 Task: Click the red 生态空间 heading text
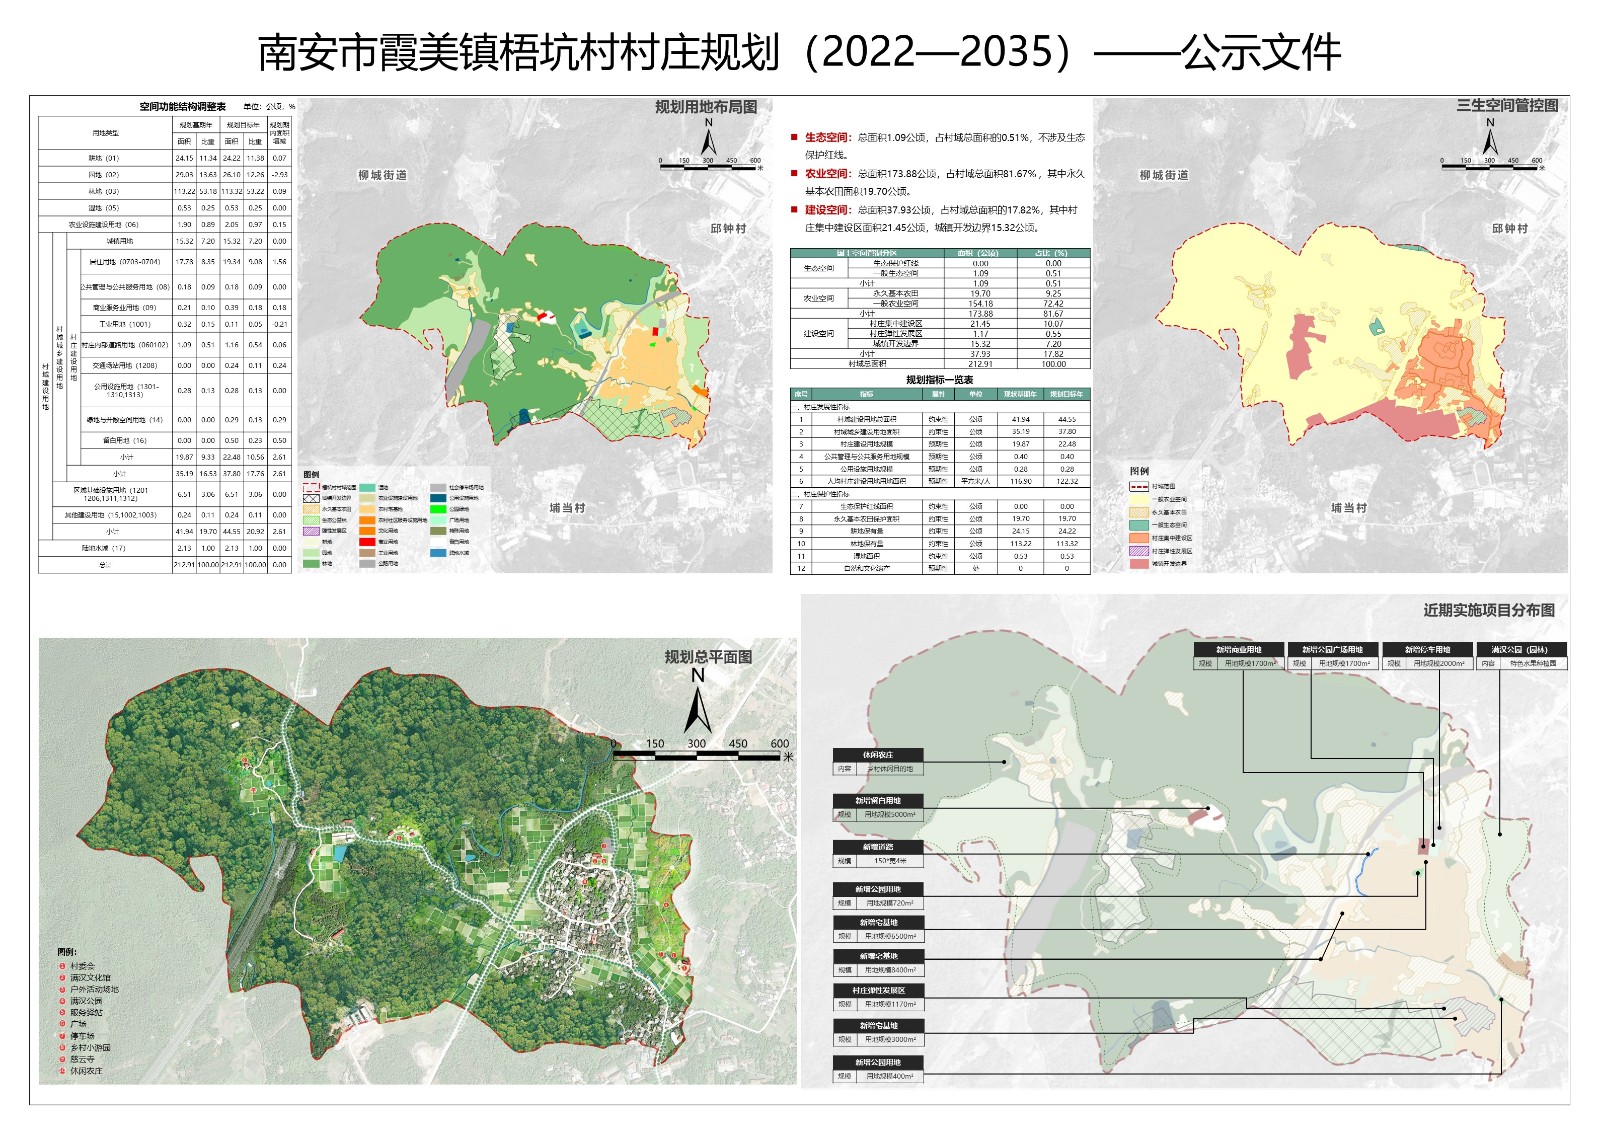click(x=827, y=137)
